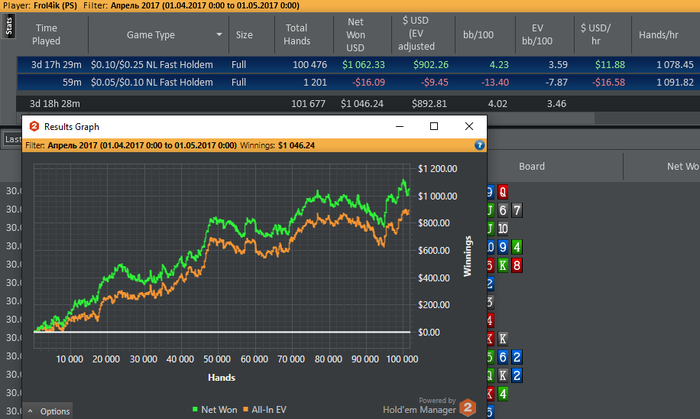This screenshot has height=419, width=700.
Task: Open the blue help icon in Results Graph
Action: click(479, 145)
